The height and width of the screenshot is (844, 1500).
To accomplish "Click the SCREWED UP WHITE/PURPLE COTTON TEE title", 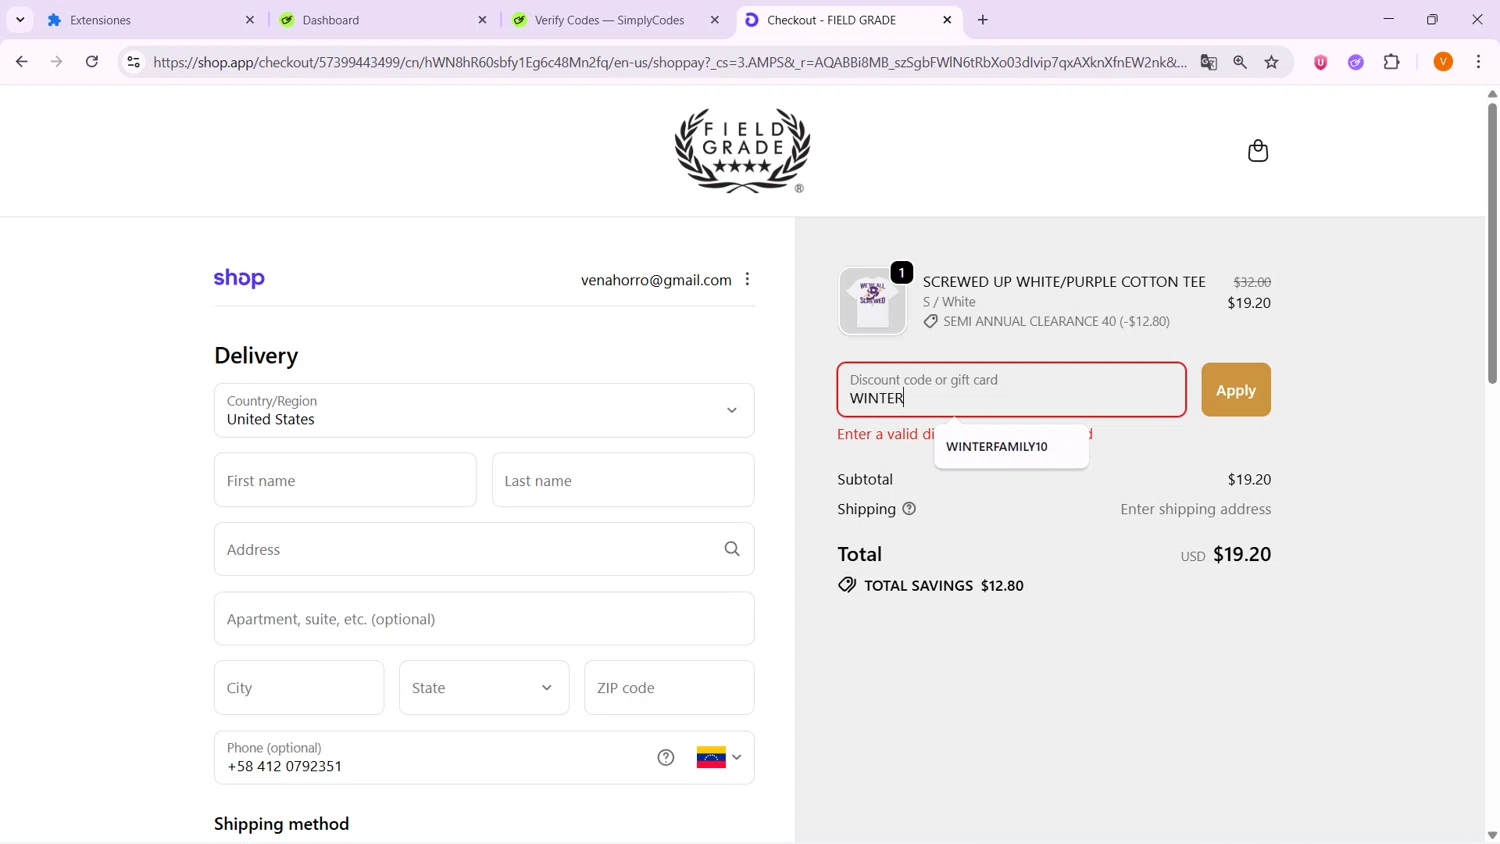I will coord(1064,281).
